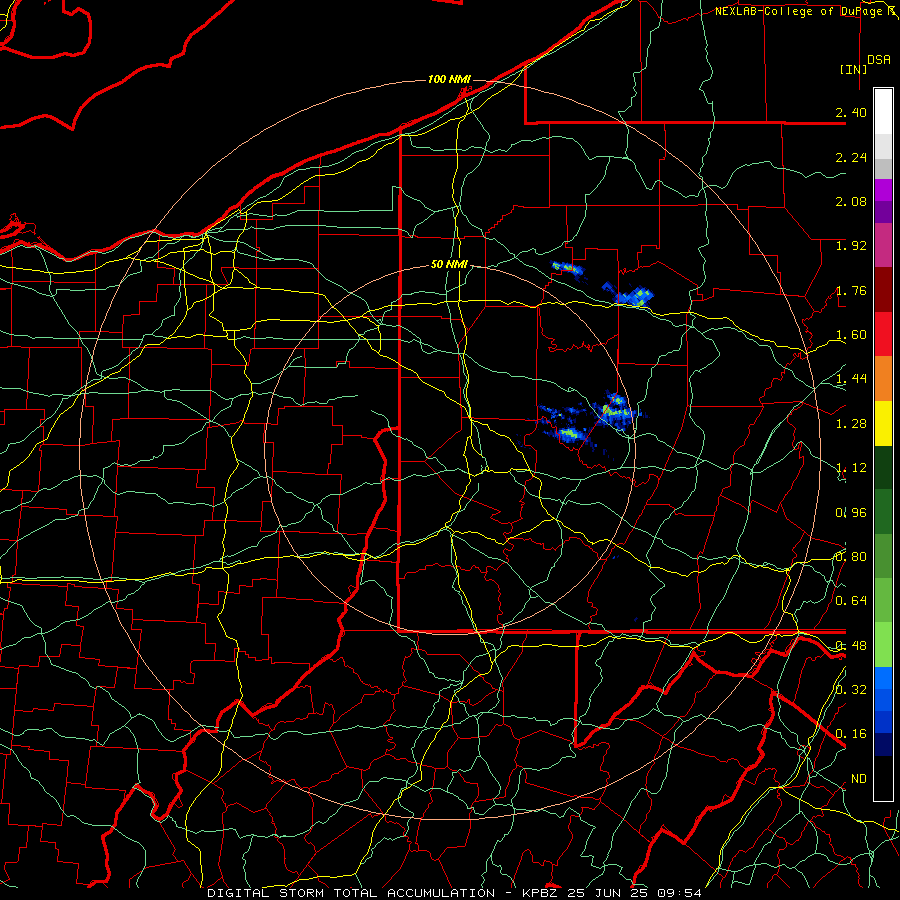The height and width of the screenshot is (900, 900).
Task: Click the '100 NMI' range ring label
Action: pos(449,79)
